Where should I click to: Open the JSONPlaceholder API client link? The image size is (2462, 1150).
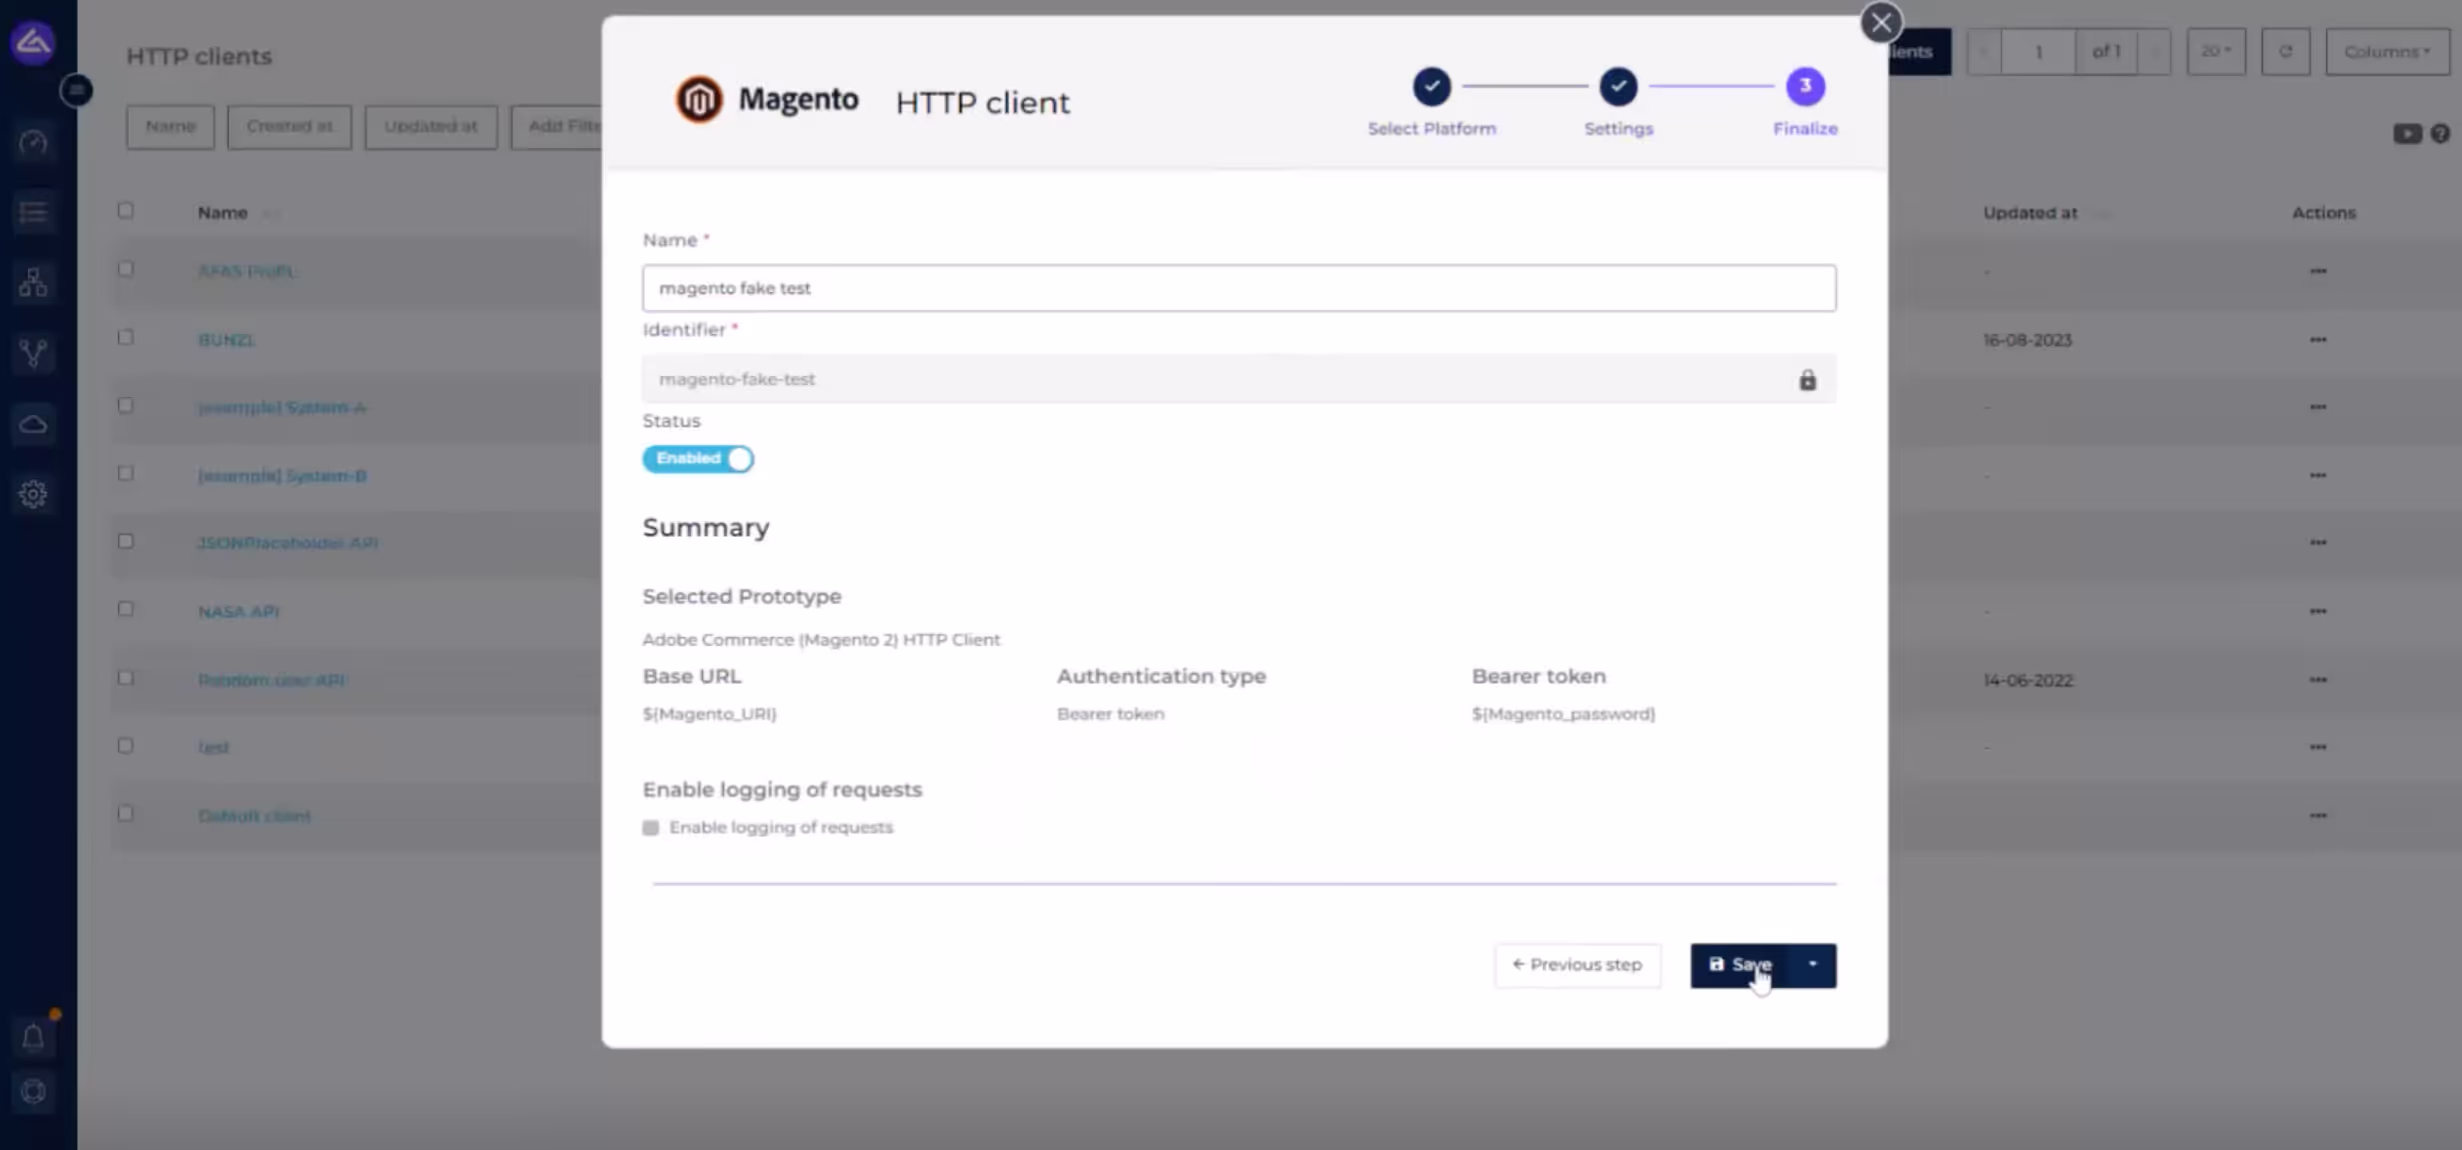(x=287, y=543)
